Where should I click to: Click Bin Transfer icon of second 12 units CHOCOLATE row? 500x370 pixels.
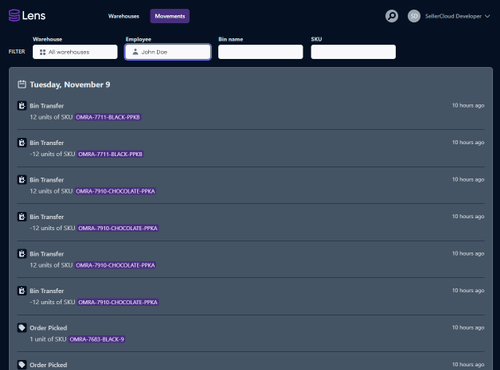[x=22, y=254]
